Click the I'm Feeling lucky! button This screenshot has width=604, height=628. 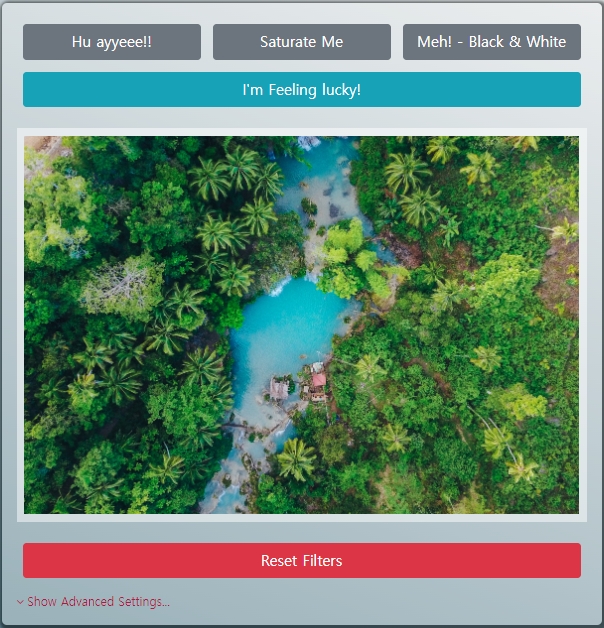[x=302, y=89]
